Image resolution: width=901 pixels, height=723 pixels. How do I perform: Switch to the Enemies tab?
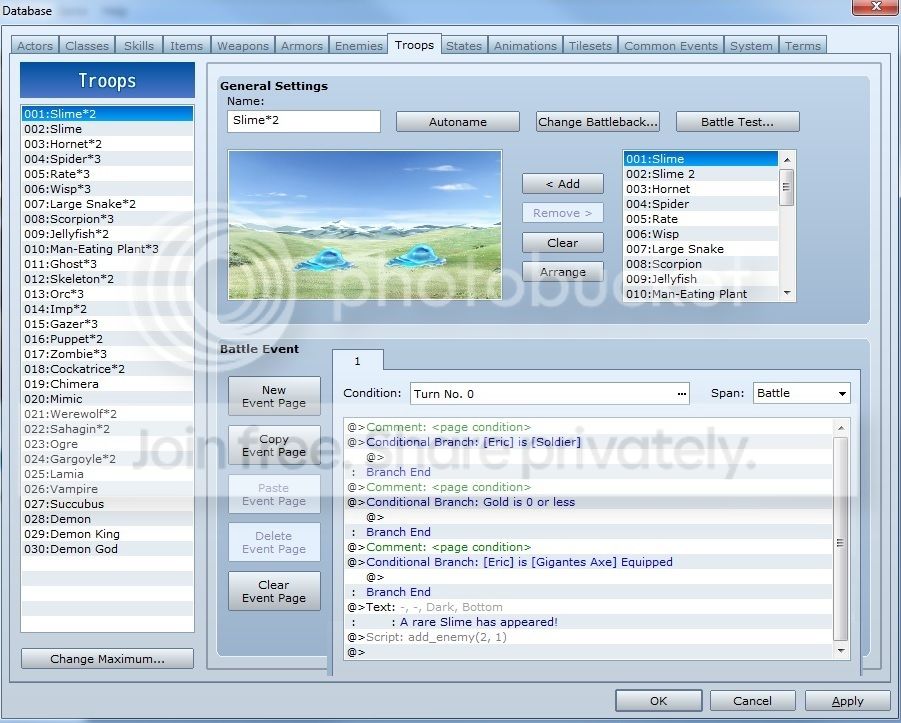tap(359, 46)
